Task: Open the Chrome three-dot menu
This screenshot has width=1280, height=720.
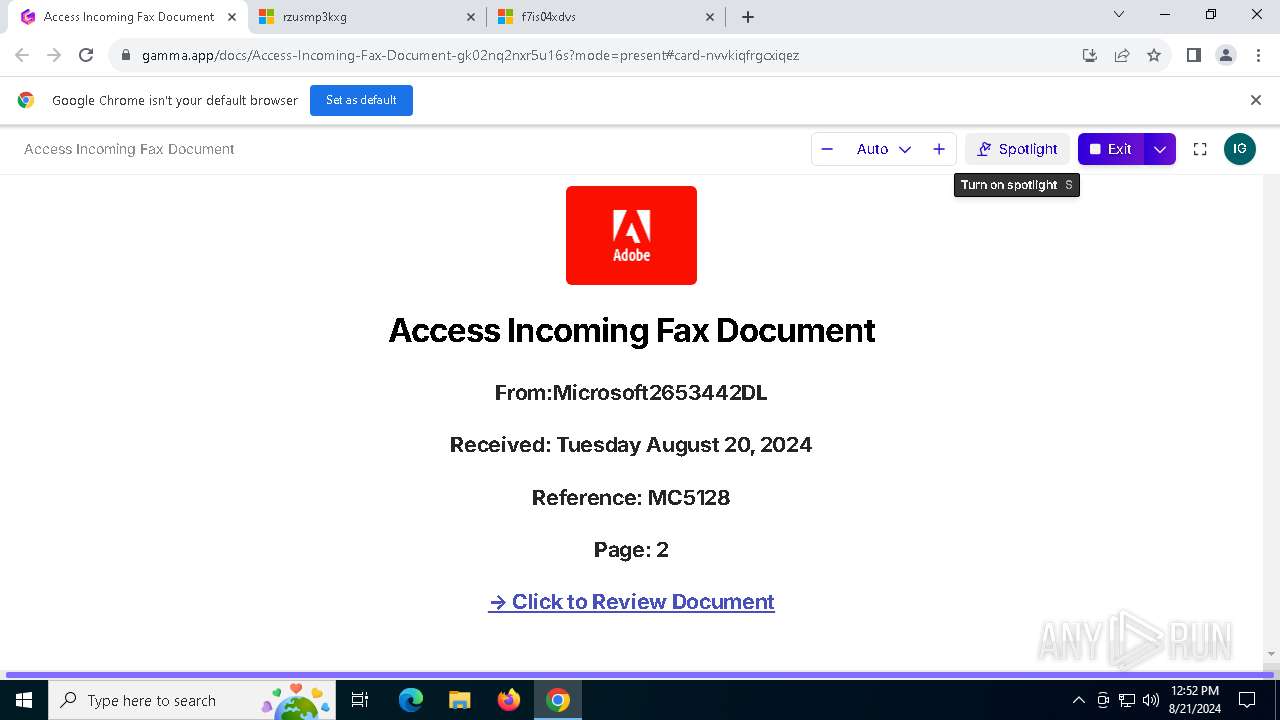Action: [x=1258, y=55]
